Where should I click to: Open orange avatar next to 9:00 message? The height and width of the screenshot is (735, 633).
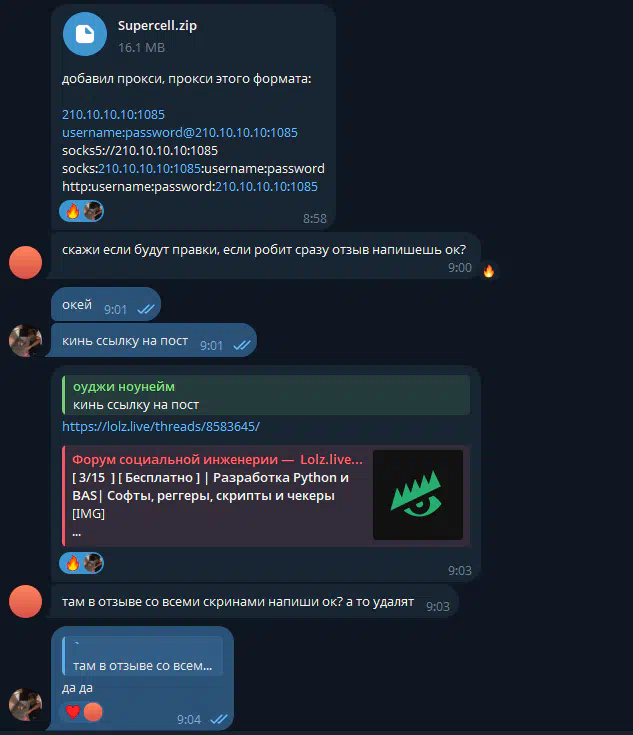click(25, 262)
